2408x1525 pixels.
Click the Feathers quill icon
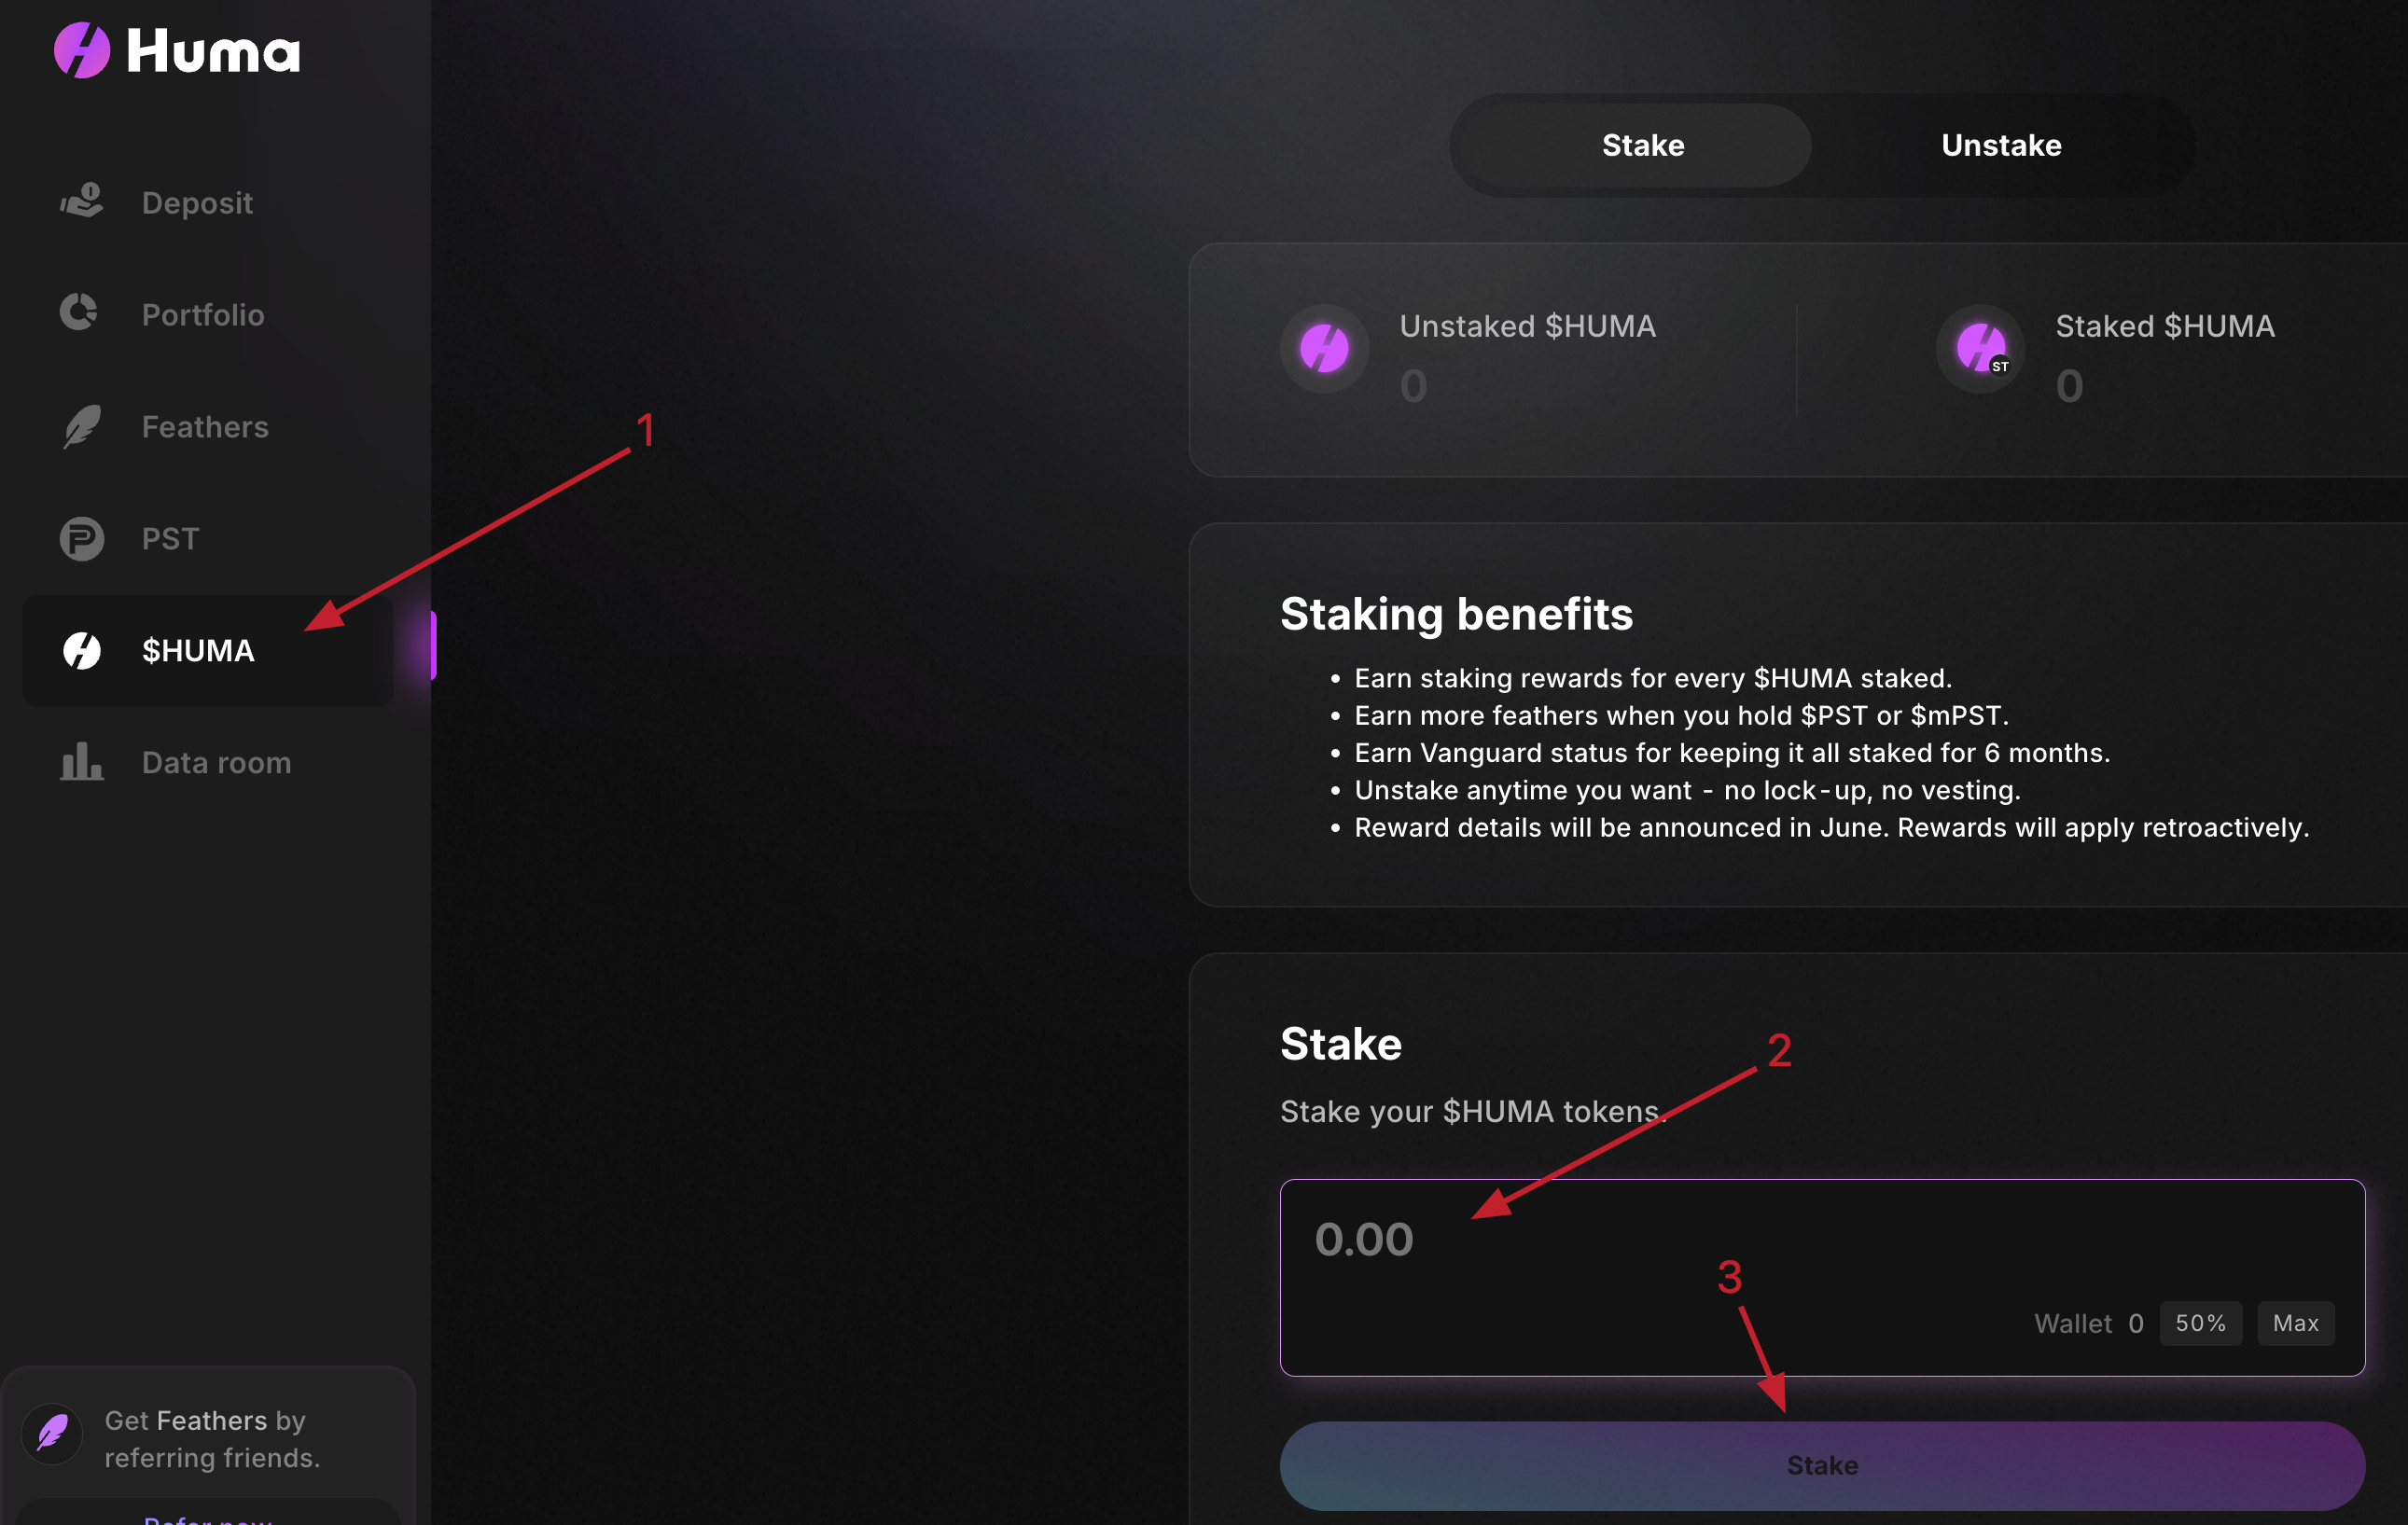82,427
